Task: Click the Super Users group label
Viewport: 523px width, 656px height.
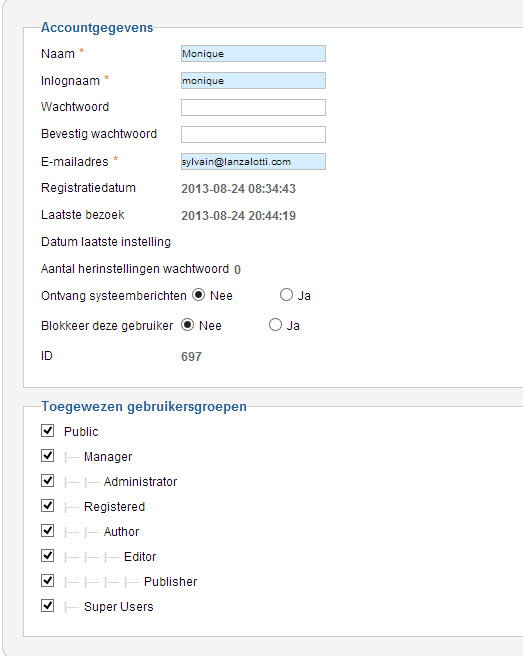Action: [x=118, y=607]
